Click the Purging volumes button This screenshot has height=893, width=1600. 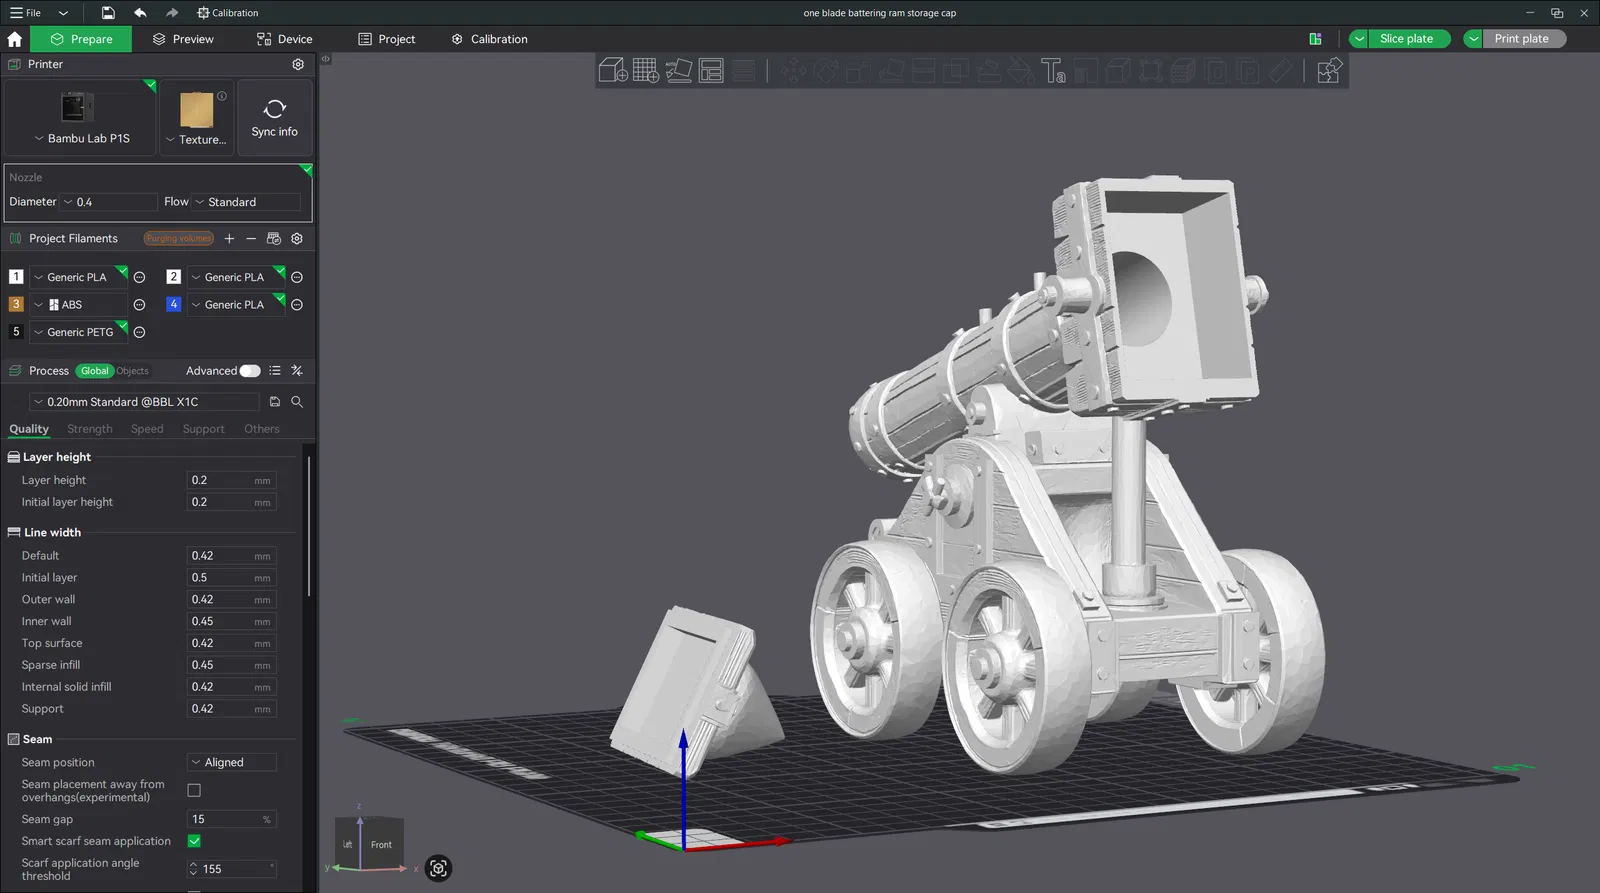[178, 239]
